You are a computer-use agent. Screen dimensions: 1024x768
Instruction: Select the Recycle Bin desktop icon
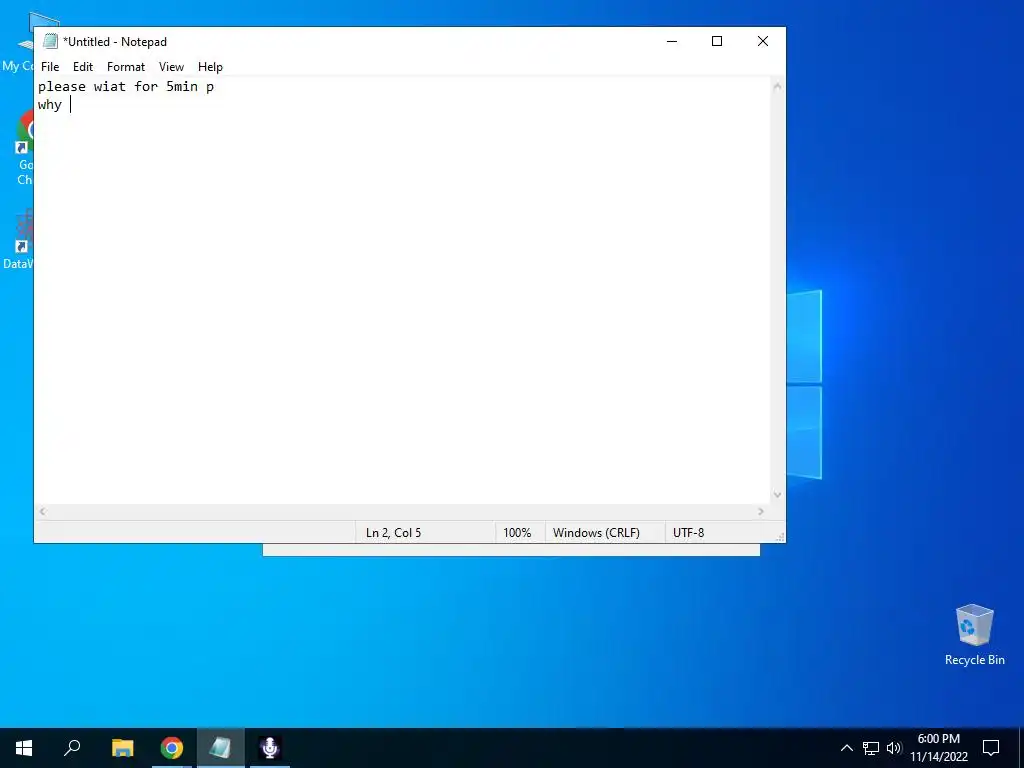coord(974,635)
